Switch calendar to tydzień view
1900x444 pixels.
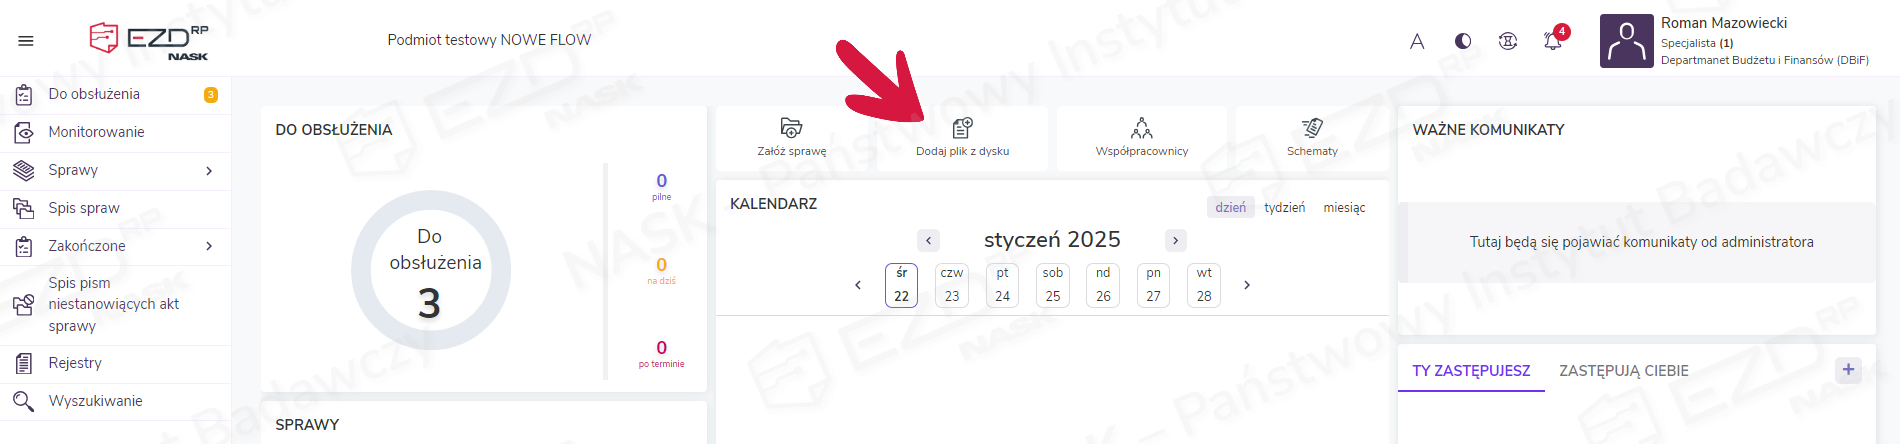tap(1284, 208)
